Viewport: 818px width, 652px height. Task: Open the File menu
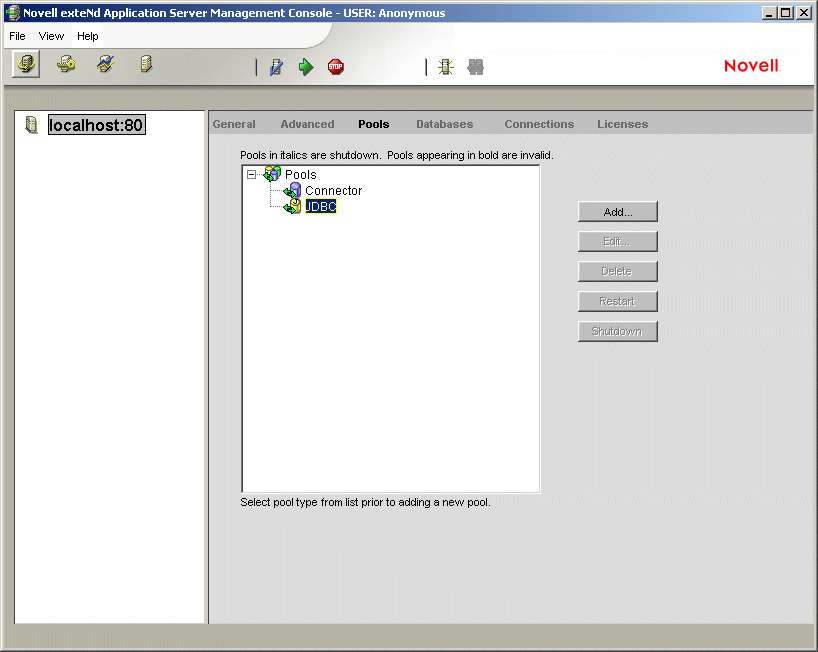click(x=17, y=36)
